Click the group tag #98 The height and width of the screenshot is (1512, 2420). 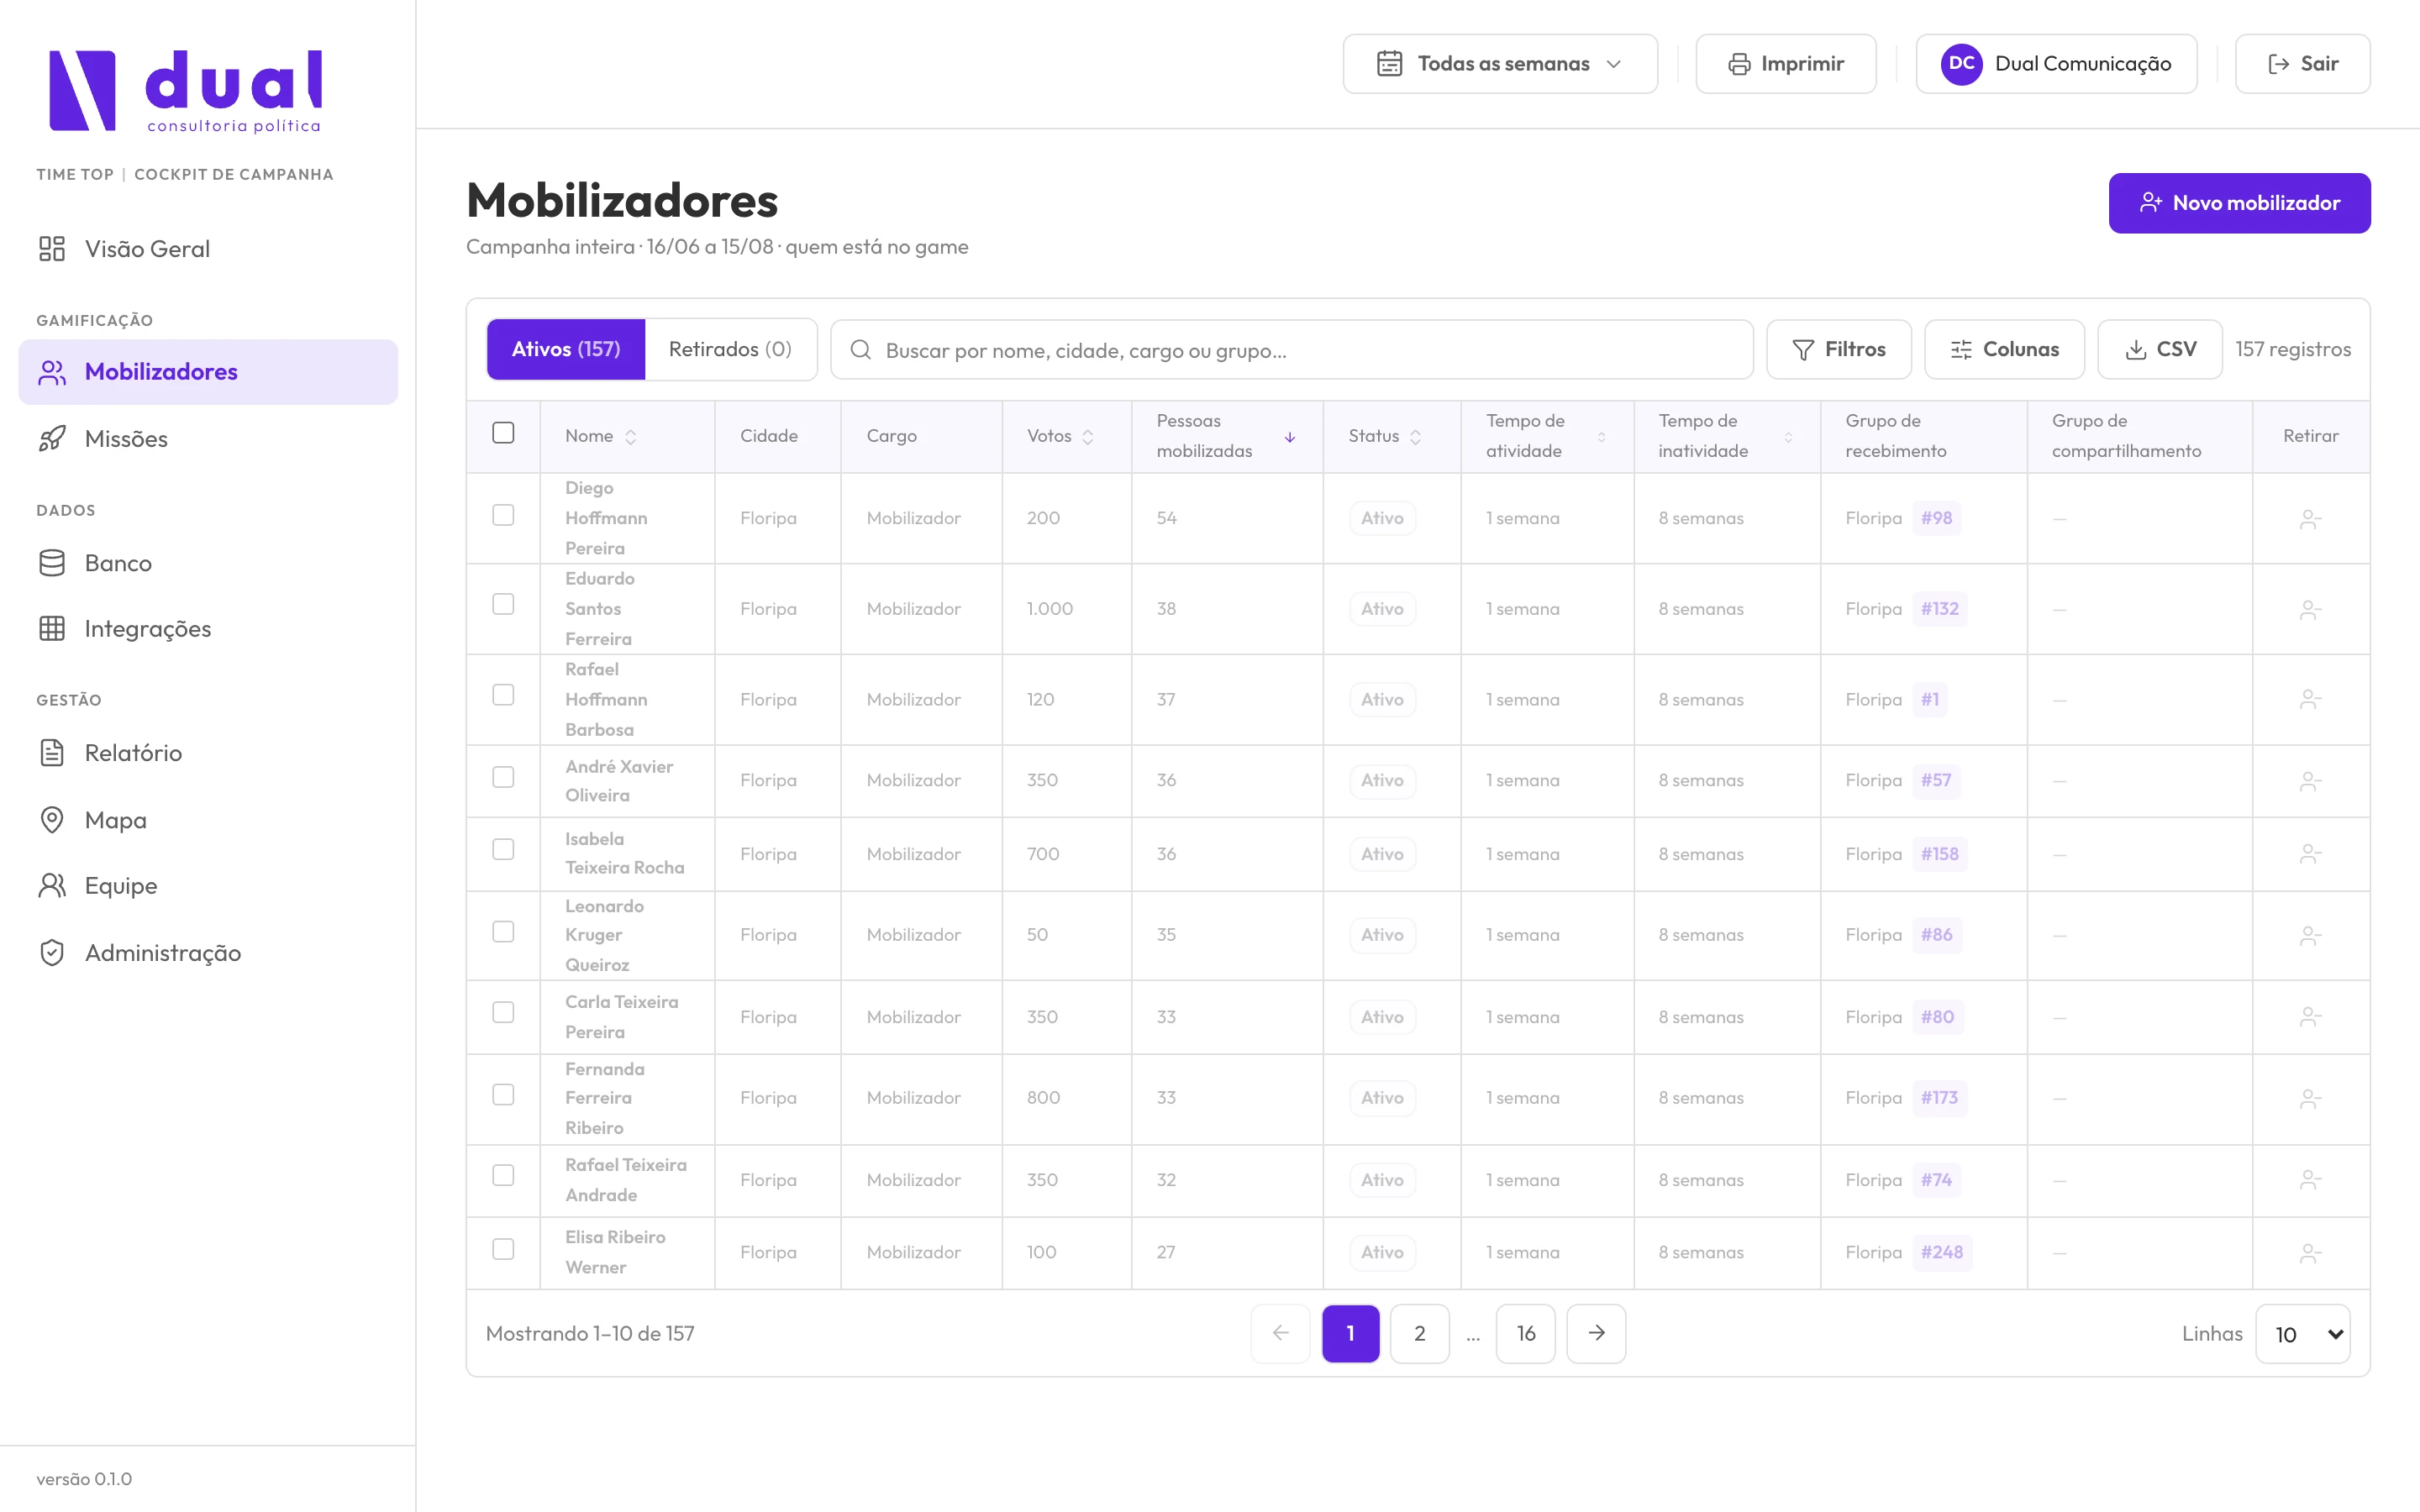(x=1936, y=518)
